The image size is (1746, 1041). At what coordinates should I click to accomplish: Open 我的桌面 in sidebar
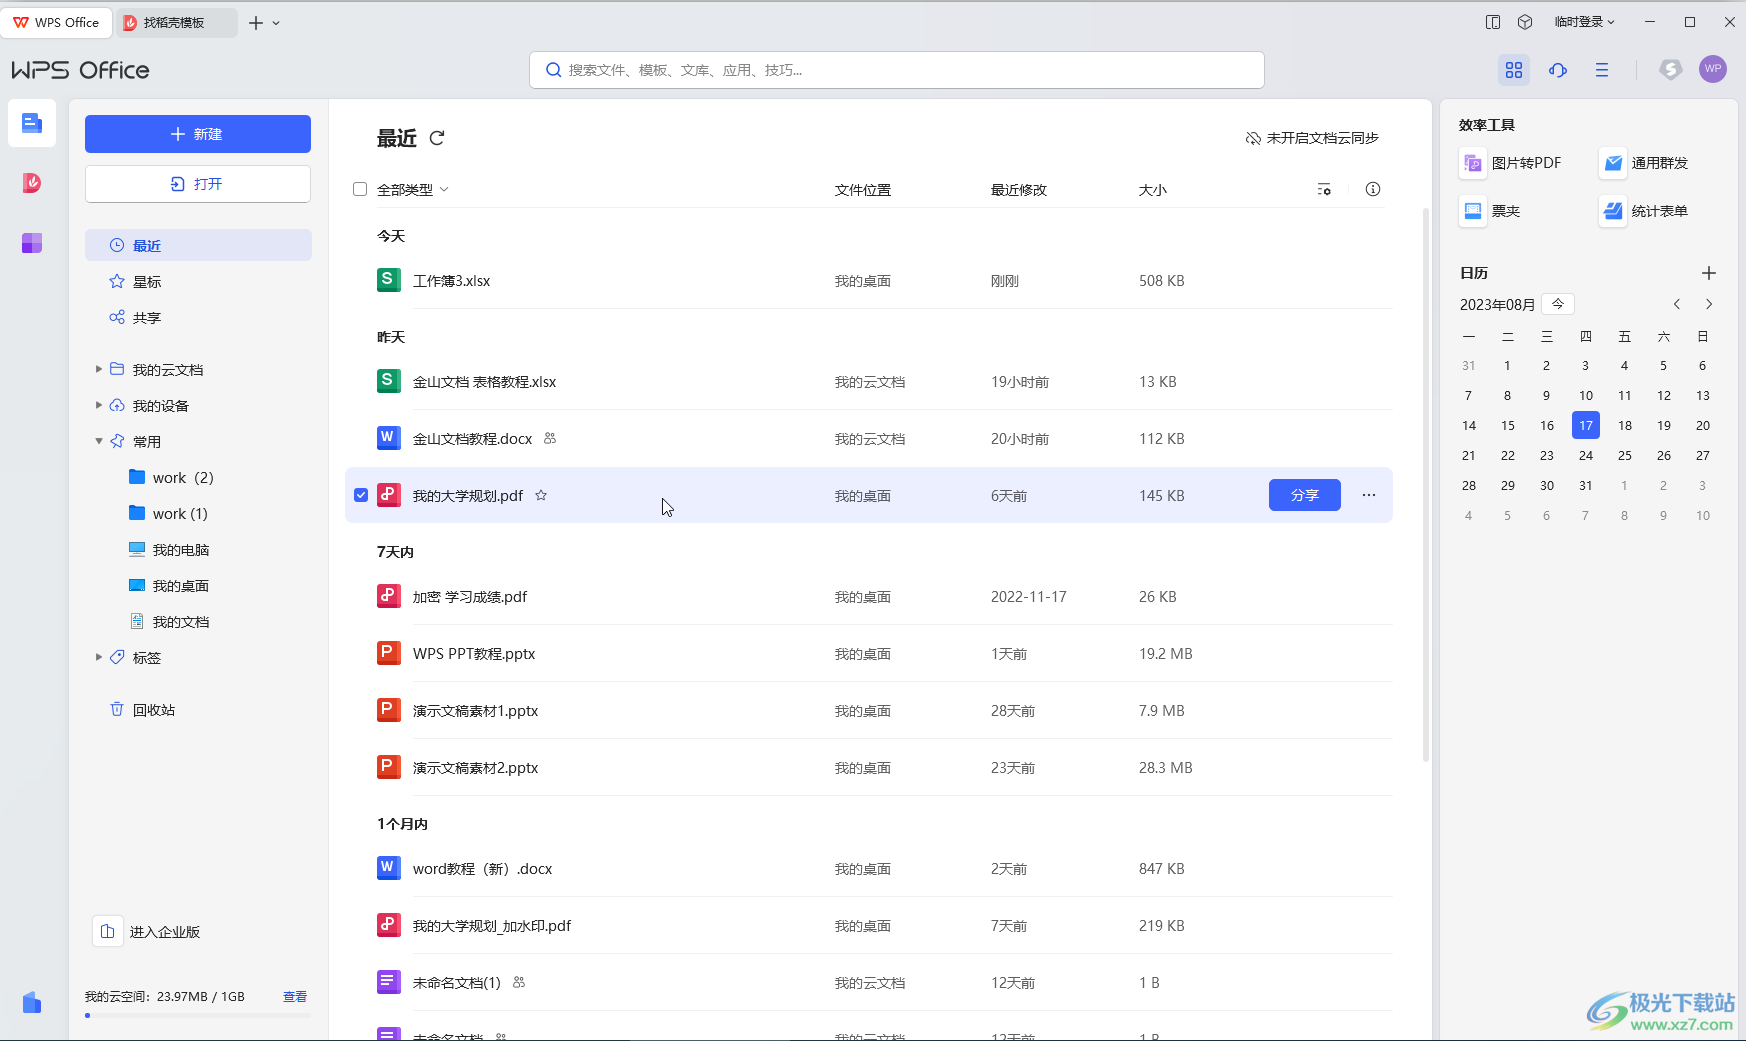pos(169,585)
